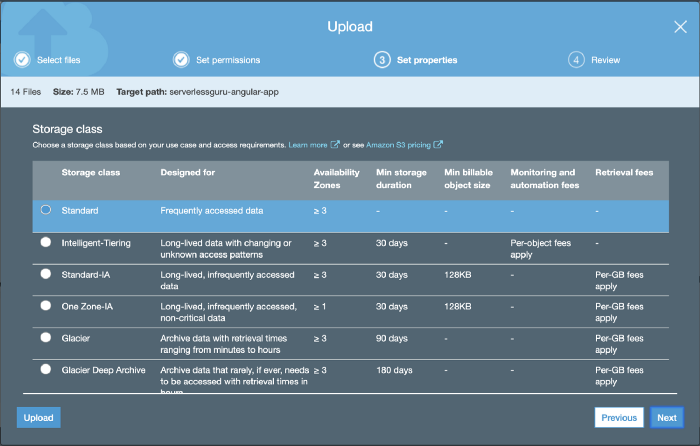Click the '180 days' cell
Image resolution: width=700 pixels, height=446 pixels.
coord(394,370)
